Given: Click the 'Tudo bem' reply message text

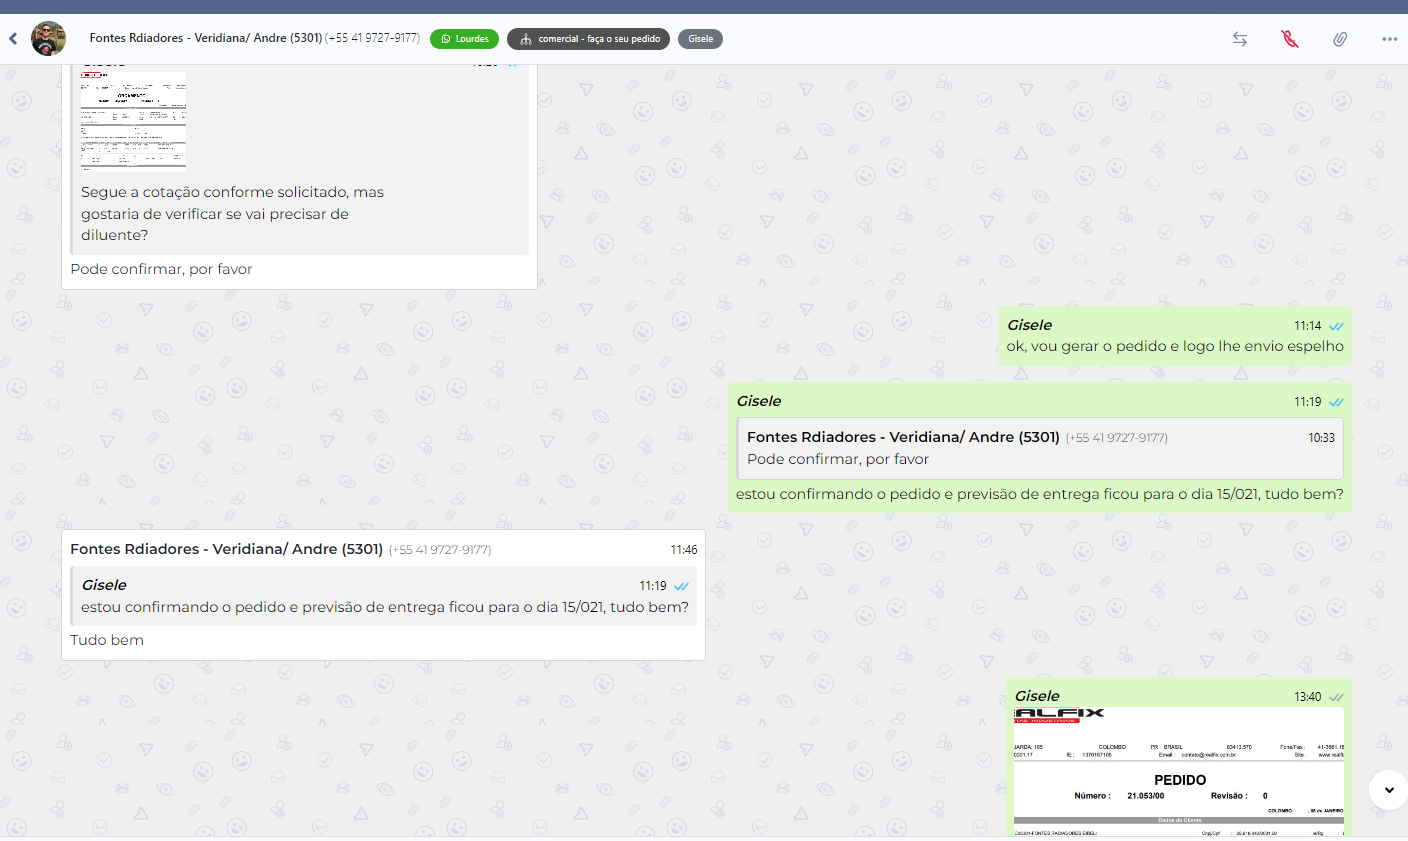Looking at the screenshot, I should click(107, 640).
